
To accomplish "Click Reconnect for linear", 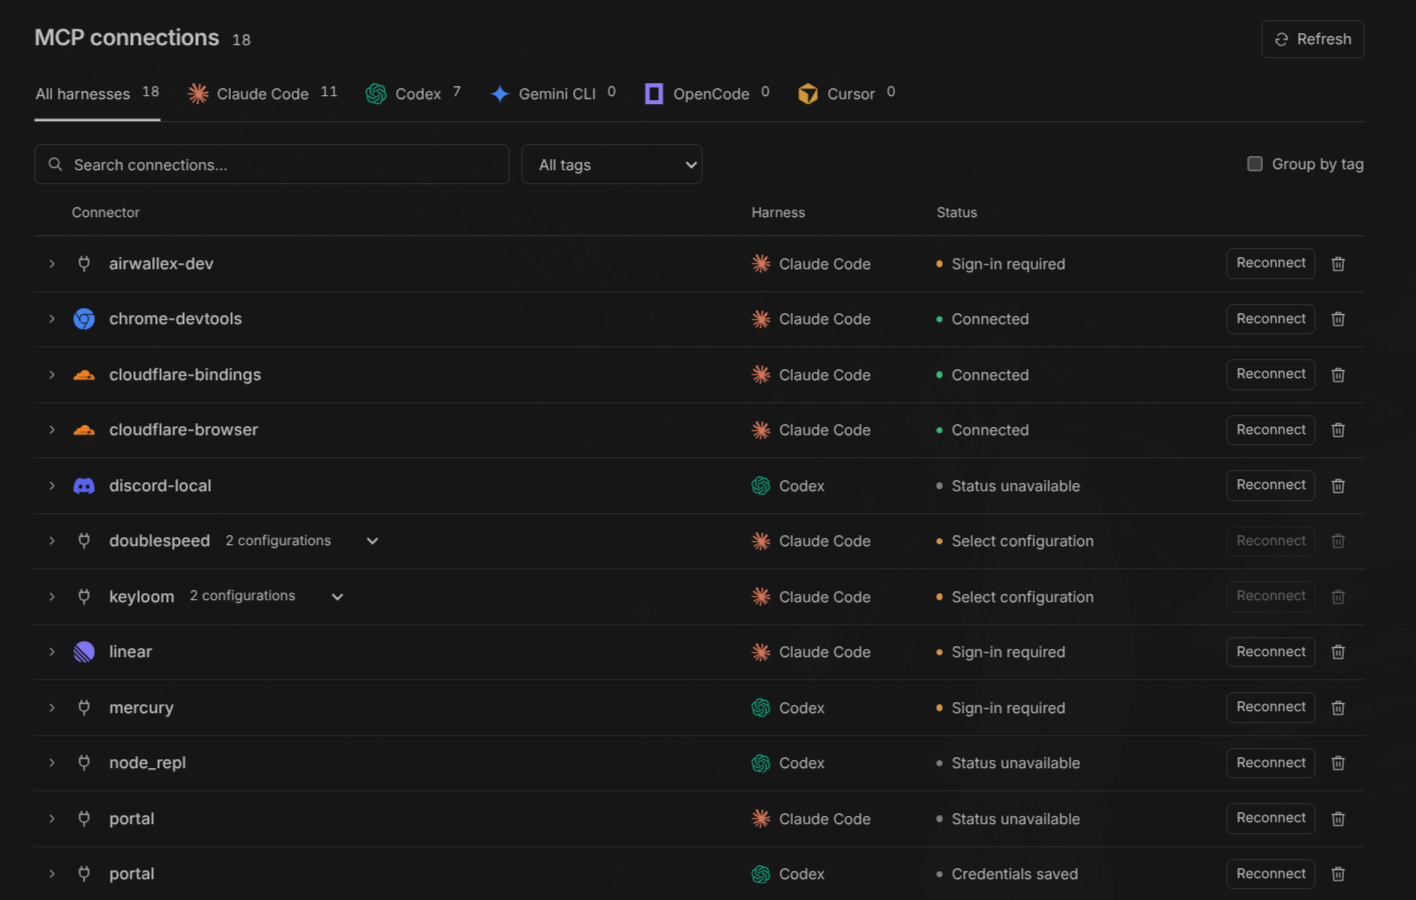I will (1270, 652).
